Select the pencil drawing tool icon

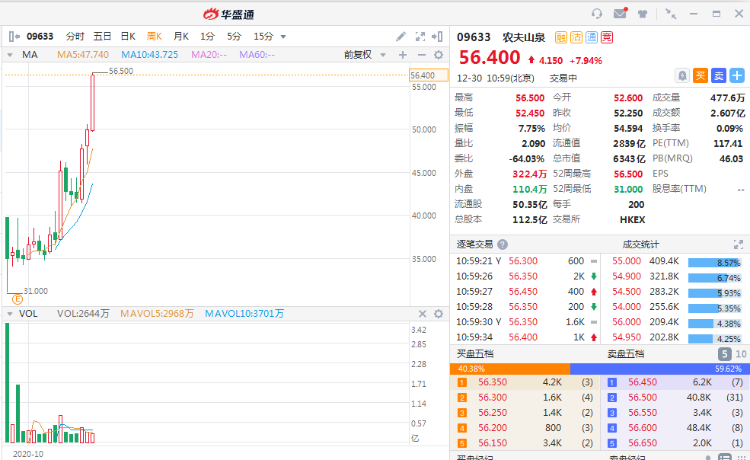coord(401,37)
